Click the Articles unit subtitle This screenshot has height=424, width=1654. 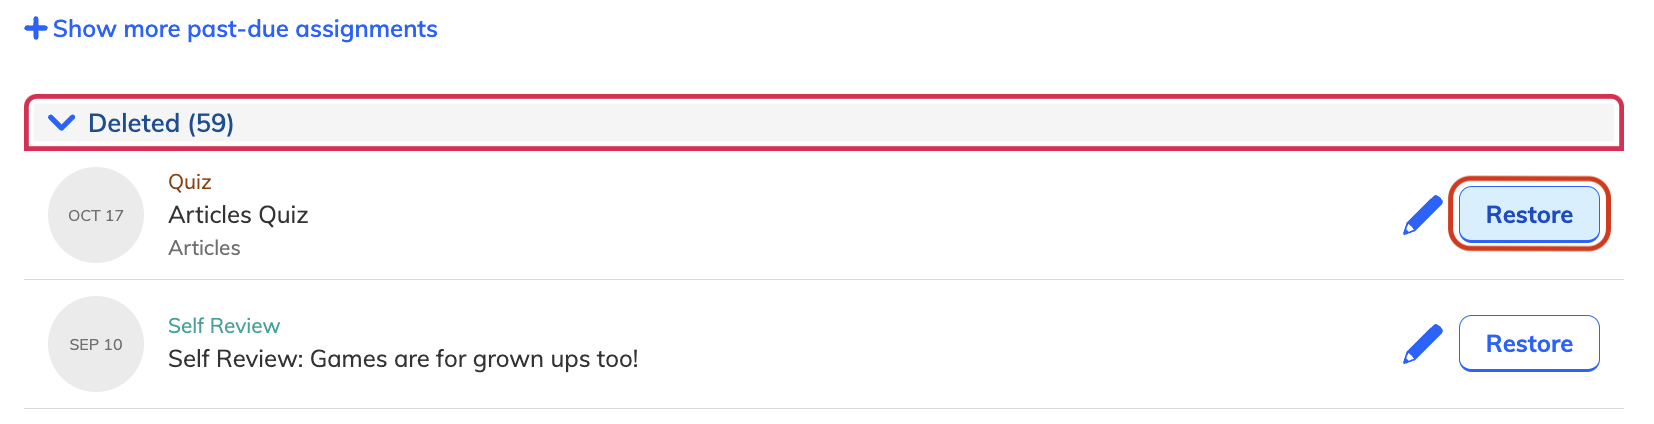[204, 248]
